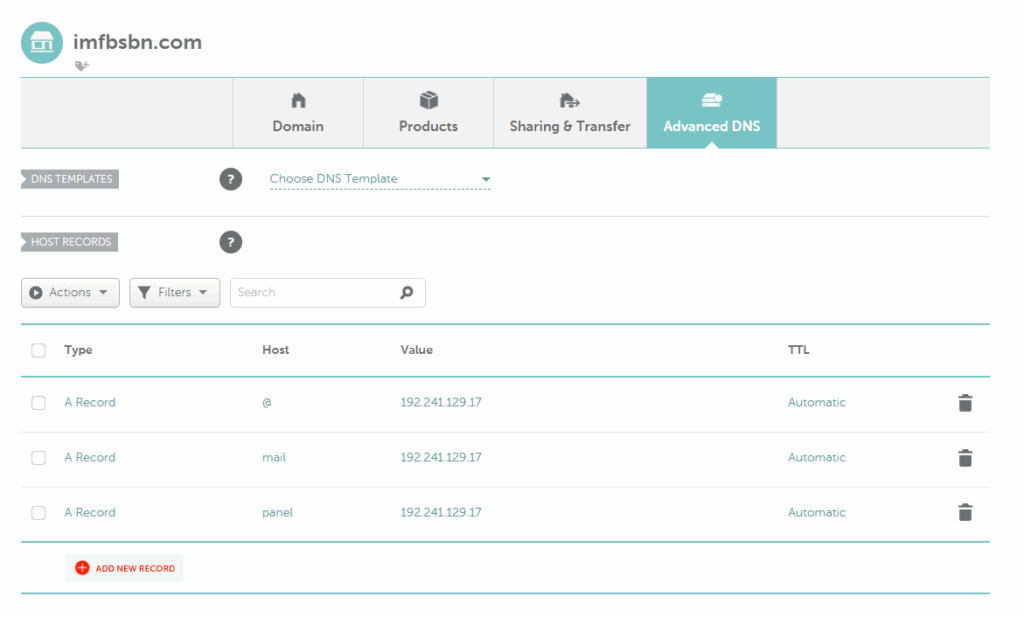Check the box for the panel record
The width and height of the screenshot is (1024, 617).
[x=39, y=513]
